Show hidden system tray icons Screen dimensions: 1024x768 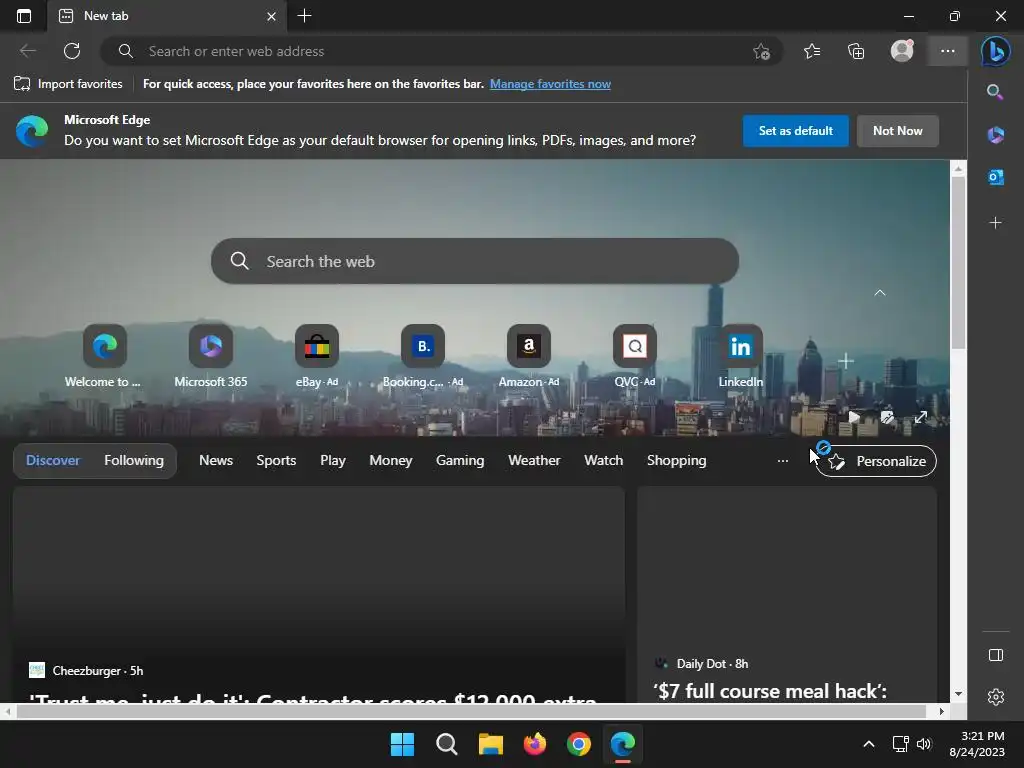869,744
